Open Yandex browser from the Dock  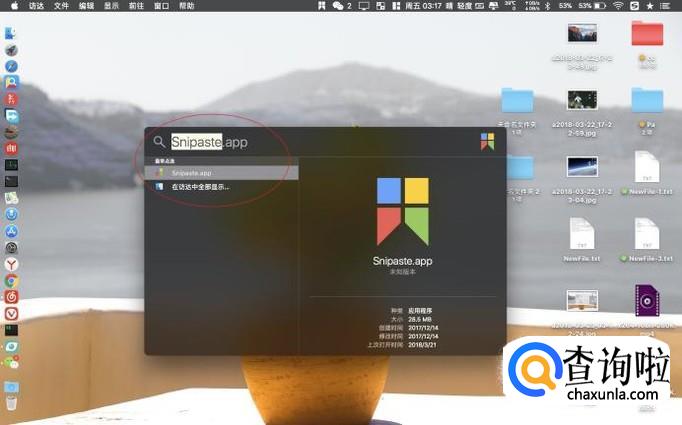coord(11,264)
